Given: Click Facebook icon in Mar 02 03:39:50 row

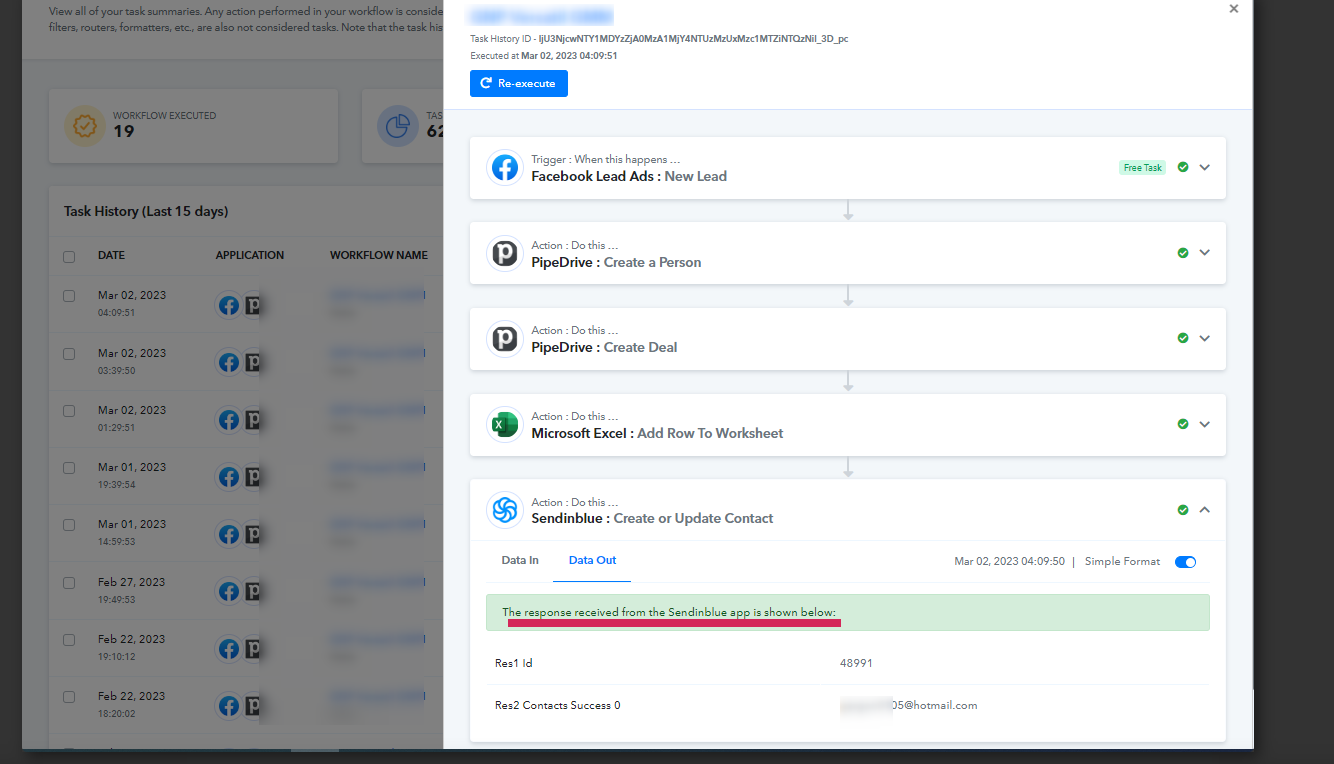Looking at the screenshot, I should (229, 363).
